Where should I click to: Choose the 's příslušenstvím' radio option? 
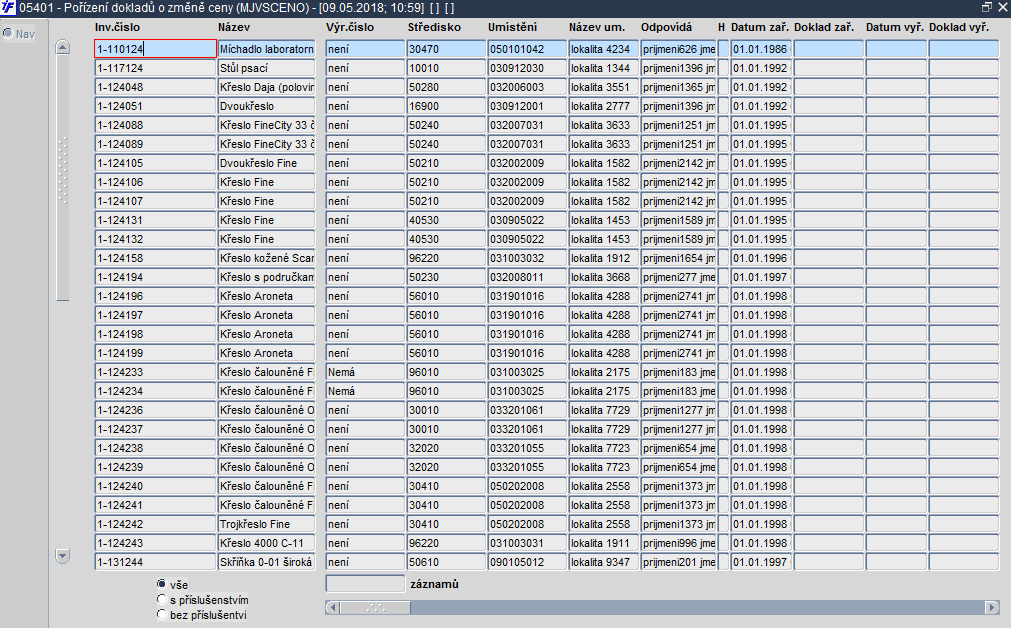tap(161, 600)
